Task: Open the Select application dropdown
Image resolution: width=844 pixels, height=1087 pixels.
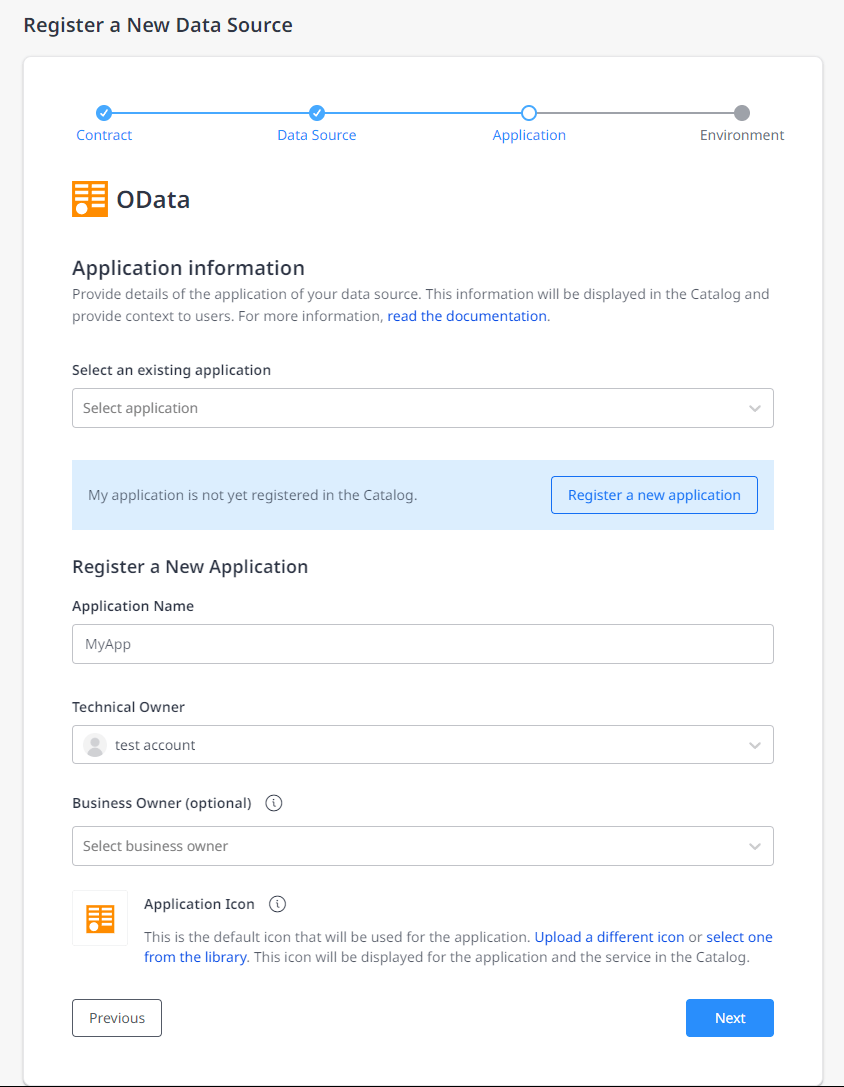Action: 422,408
